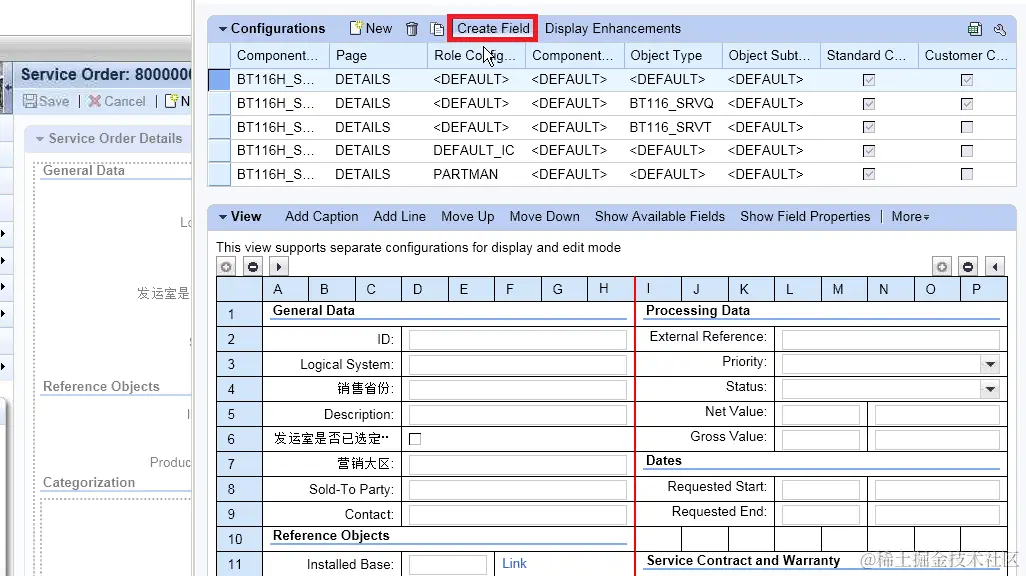Collapse Service Order Details section

40,139
